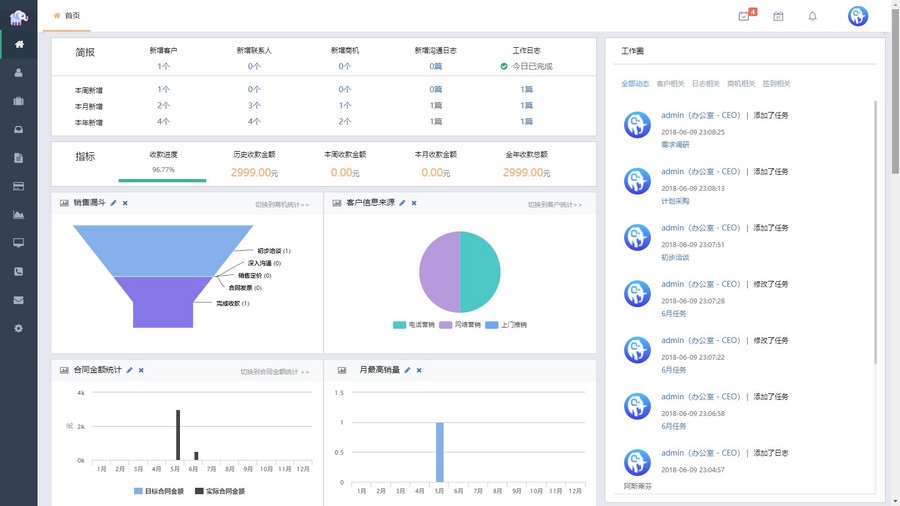Open the phone icon in sidebar

click(19, 271)
